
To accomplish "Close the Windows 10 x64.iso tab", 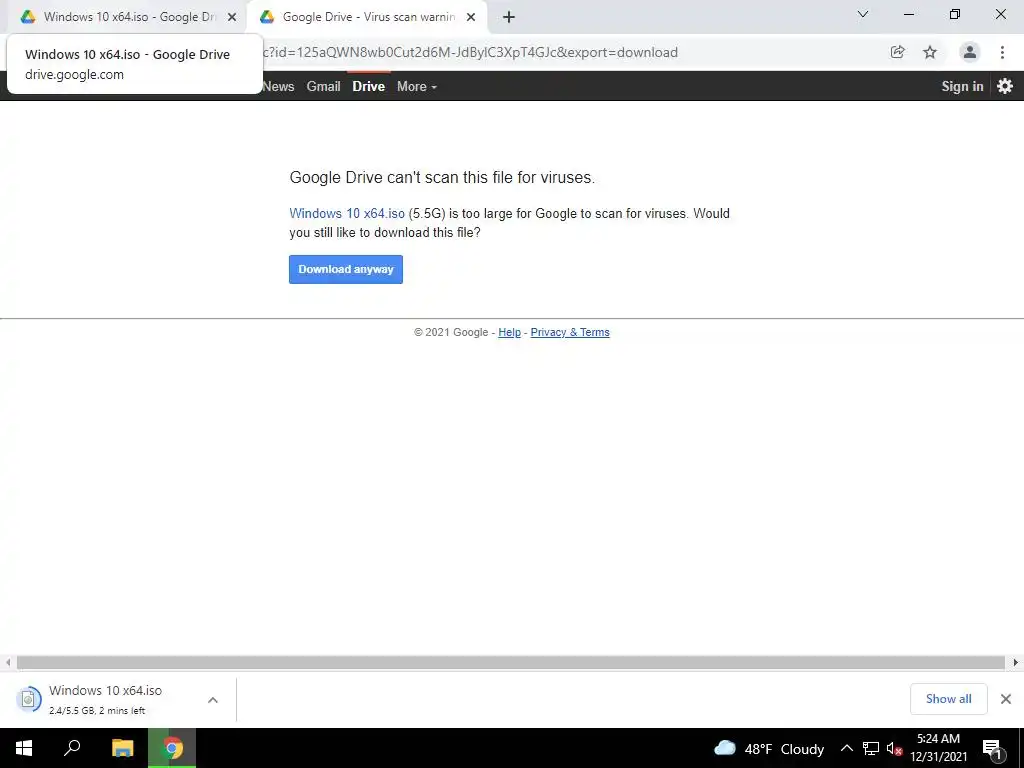I will (x=231, y=17).
